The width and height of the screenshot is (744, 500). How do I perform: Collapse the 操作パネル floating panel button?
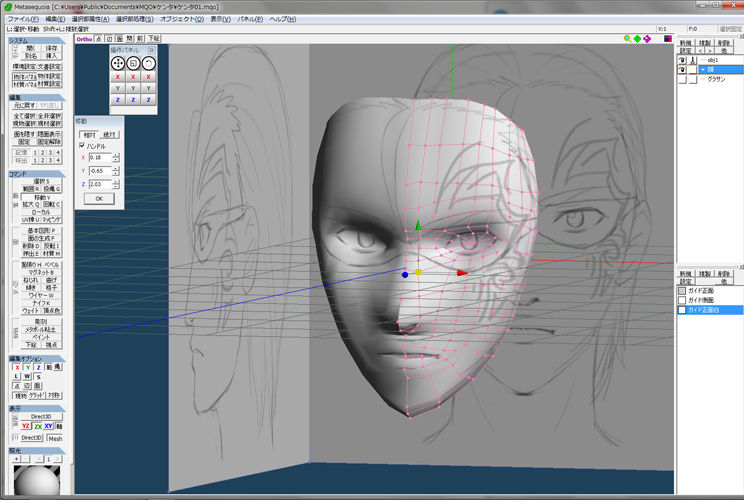point(151,50)
